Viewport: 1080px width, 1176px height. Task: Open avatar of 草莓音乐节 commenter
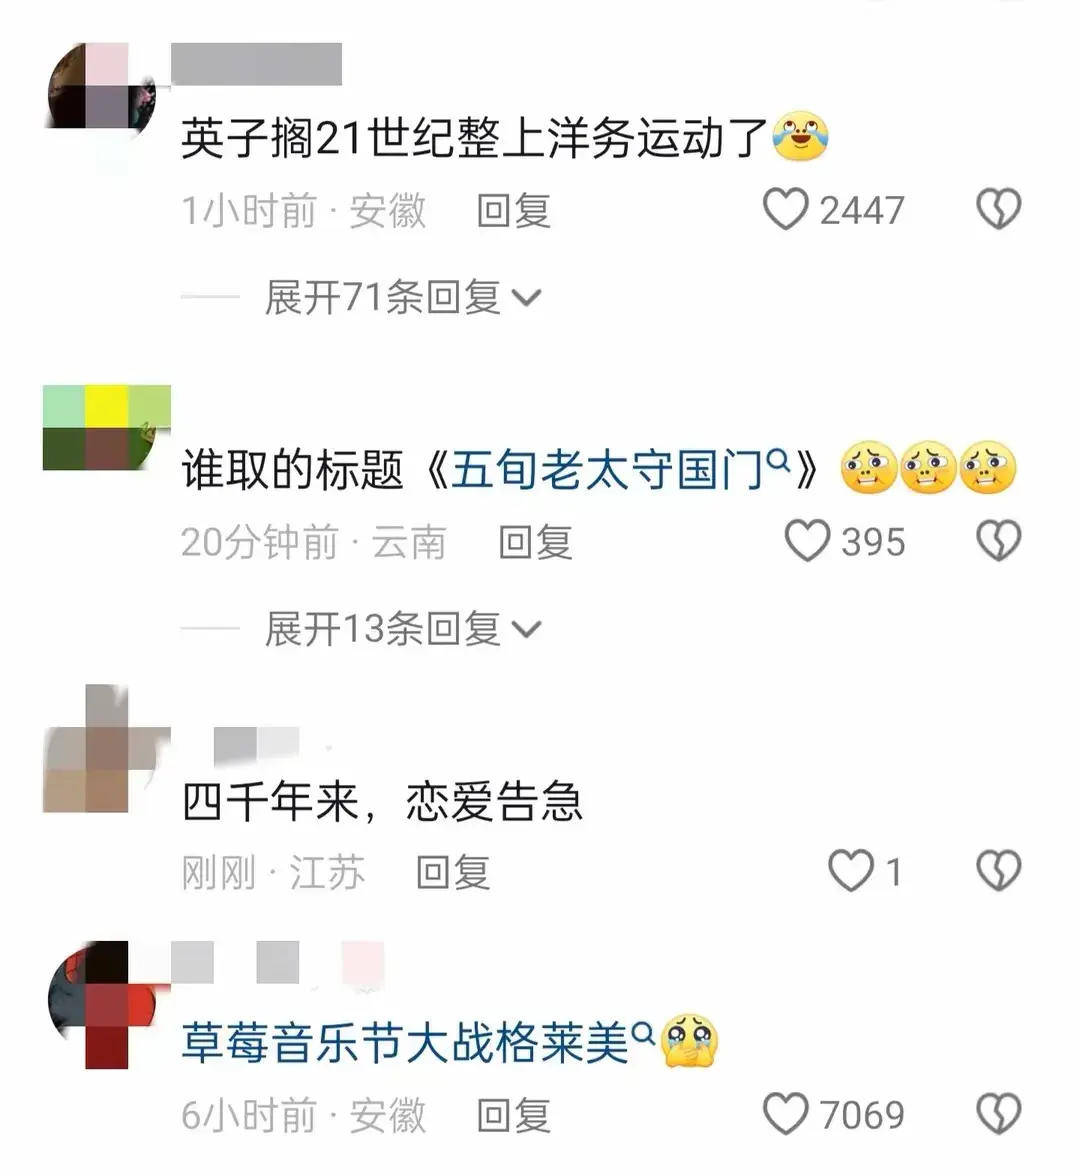point(106,1005)
